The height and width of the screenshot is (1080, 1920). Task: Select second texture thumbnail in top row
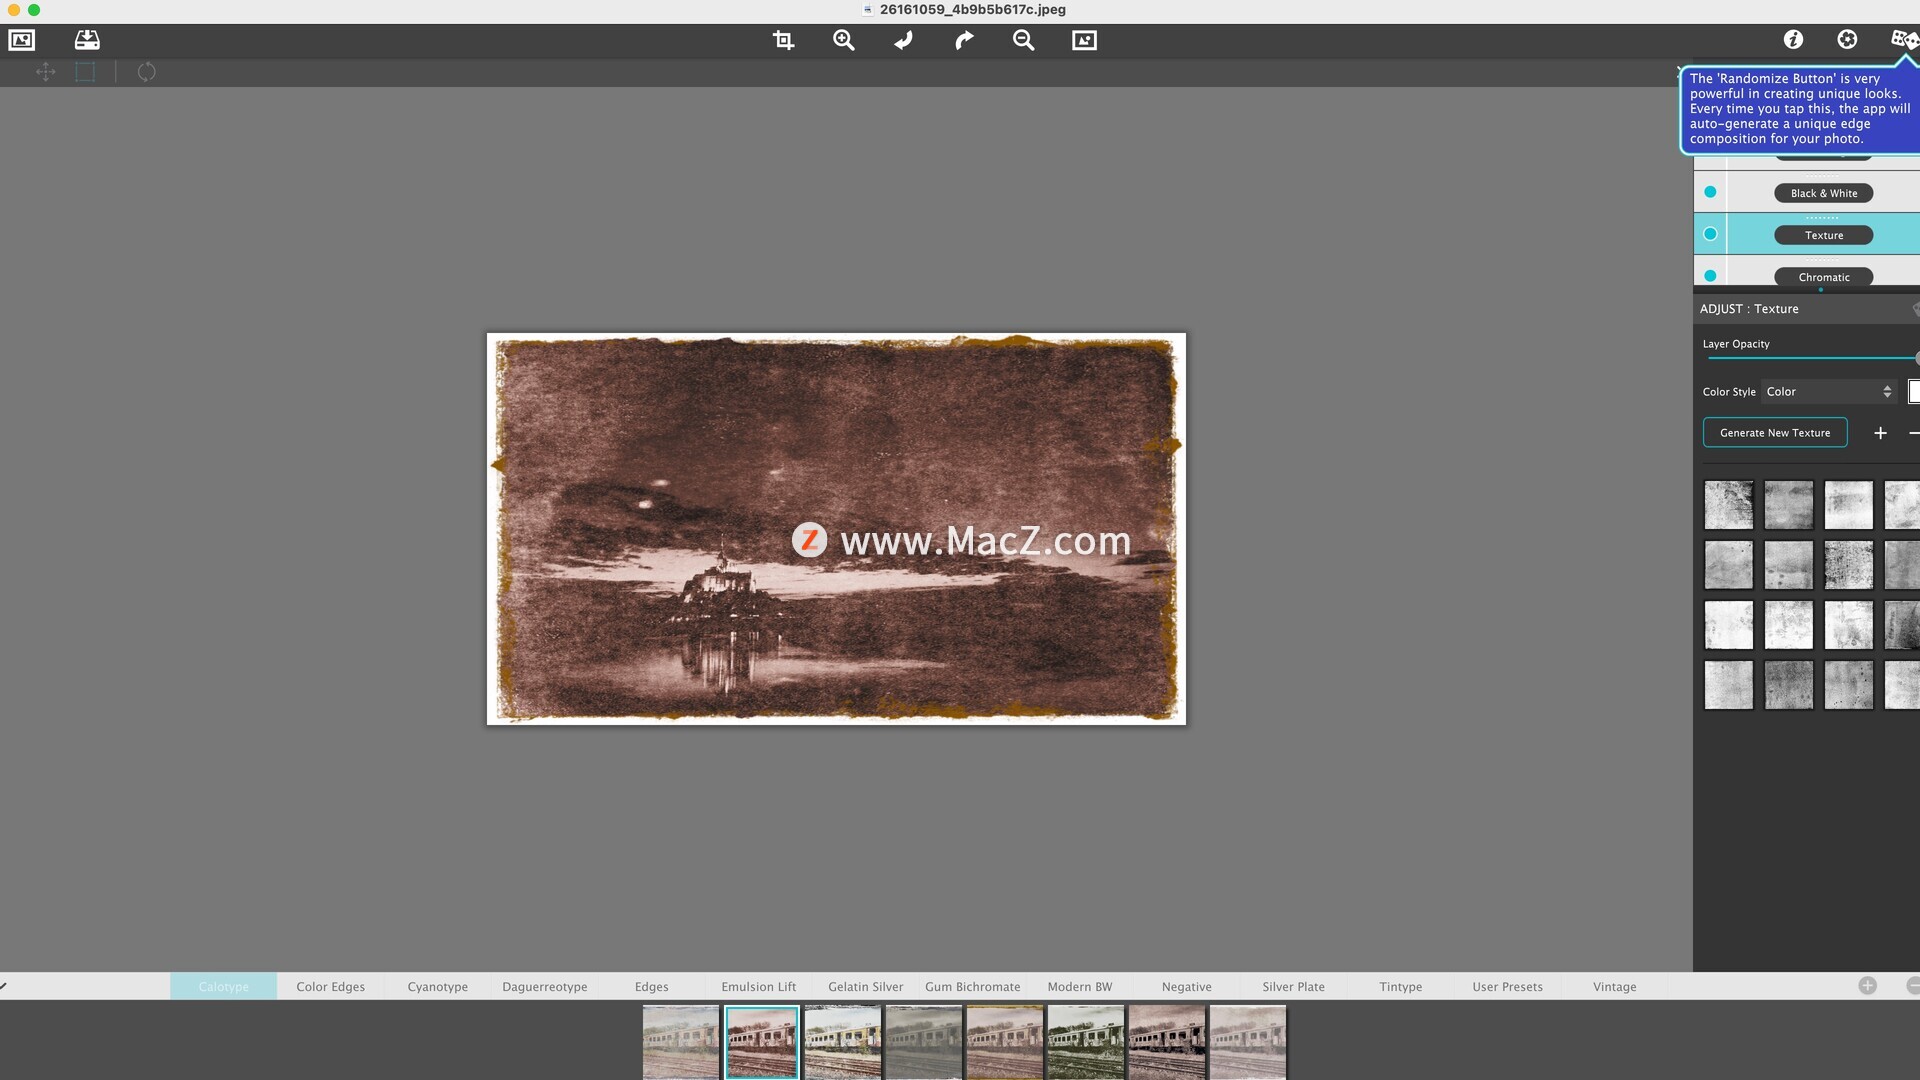tap(1788, 505)
